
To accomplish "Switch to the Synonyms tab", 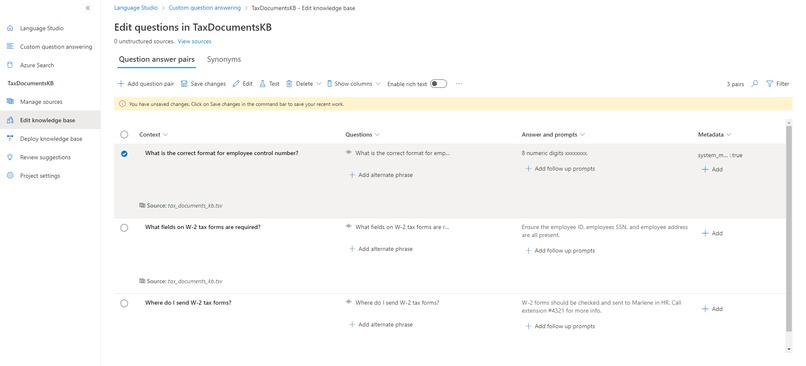I will pos(224,60).
